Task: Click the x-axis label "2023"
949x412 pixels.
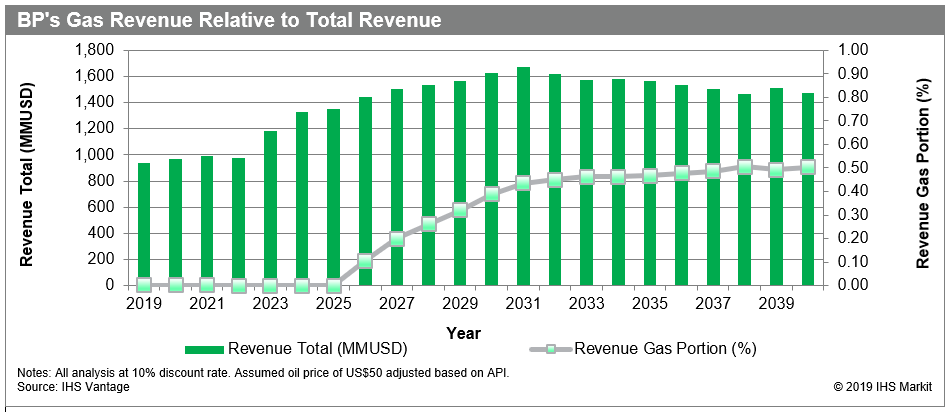Action: (x=271, y=303)
